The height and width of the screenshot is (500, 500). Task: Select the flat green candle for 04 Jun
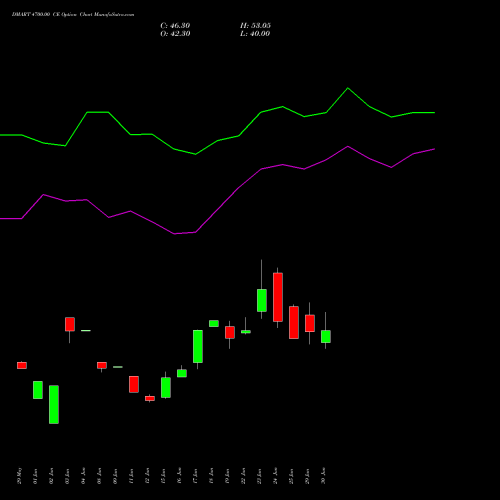[x=86, y=330]
